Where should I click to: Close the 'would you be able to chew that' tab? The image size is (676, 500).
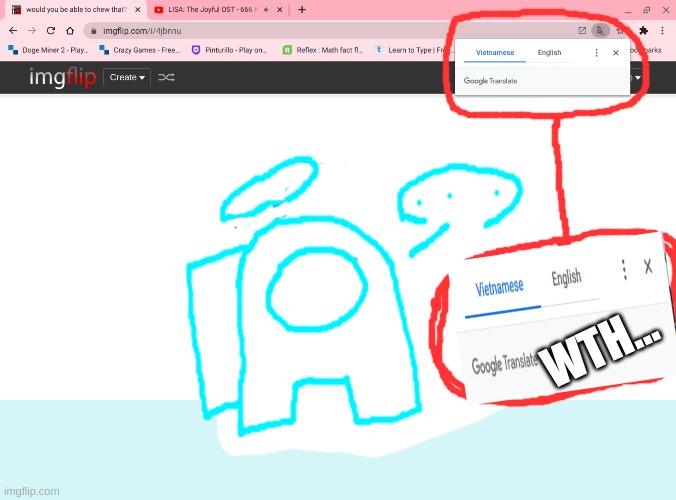[x=138, y=9]
